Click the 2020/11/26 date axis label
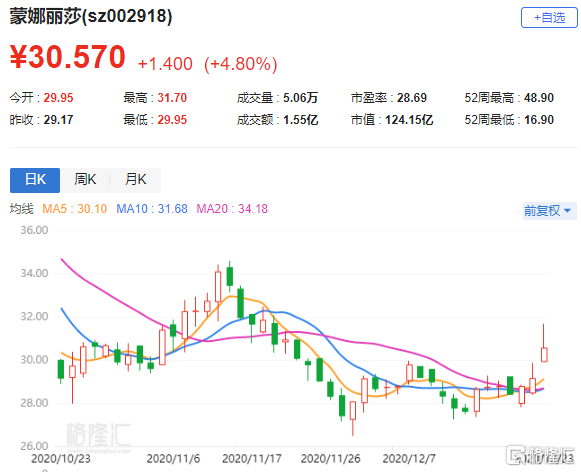This screenshot has width=581, height=472. 331,459
